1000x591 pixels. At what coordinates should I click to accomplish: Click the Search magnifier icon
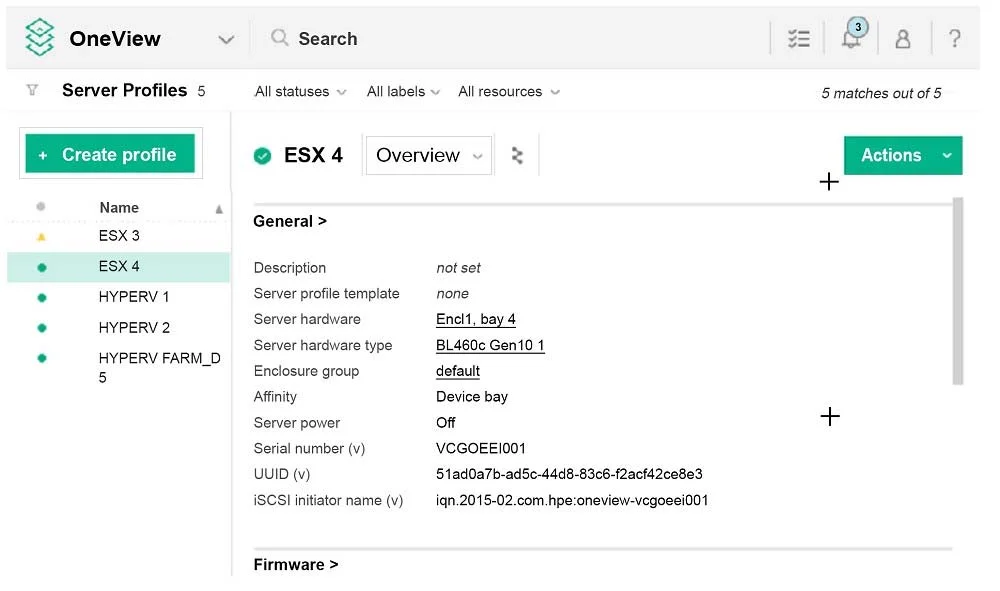[279, 38]
